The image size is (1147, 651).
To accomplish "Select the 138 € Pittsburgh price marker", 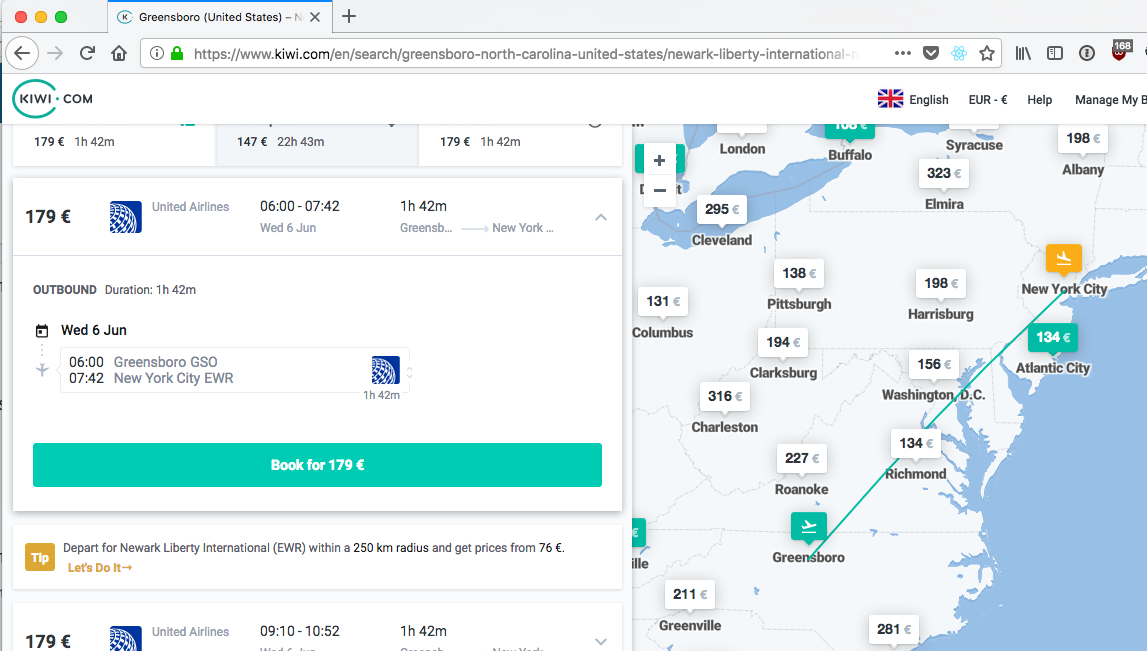I will [799, 274].
